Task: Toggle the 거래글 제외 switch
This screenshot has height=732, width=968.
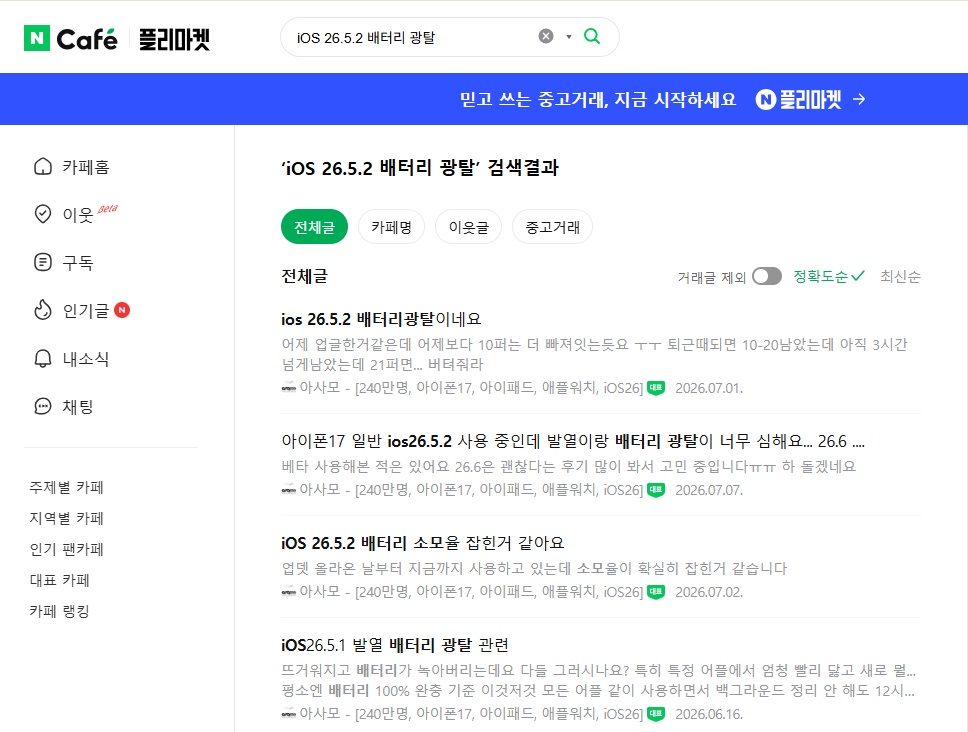Action: point(767,276)
